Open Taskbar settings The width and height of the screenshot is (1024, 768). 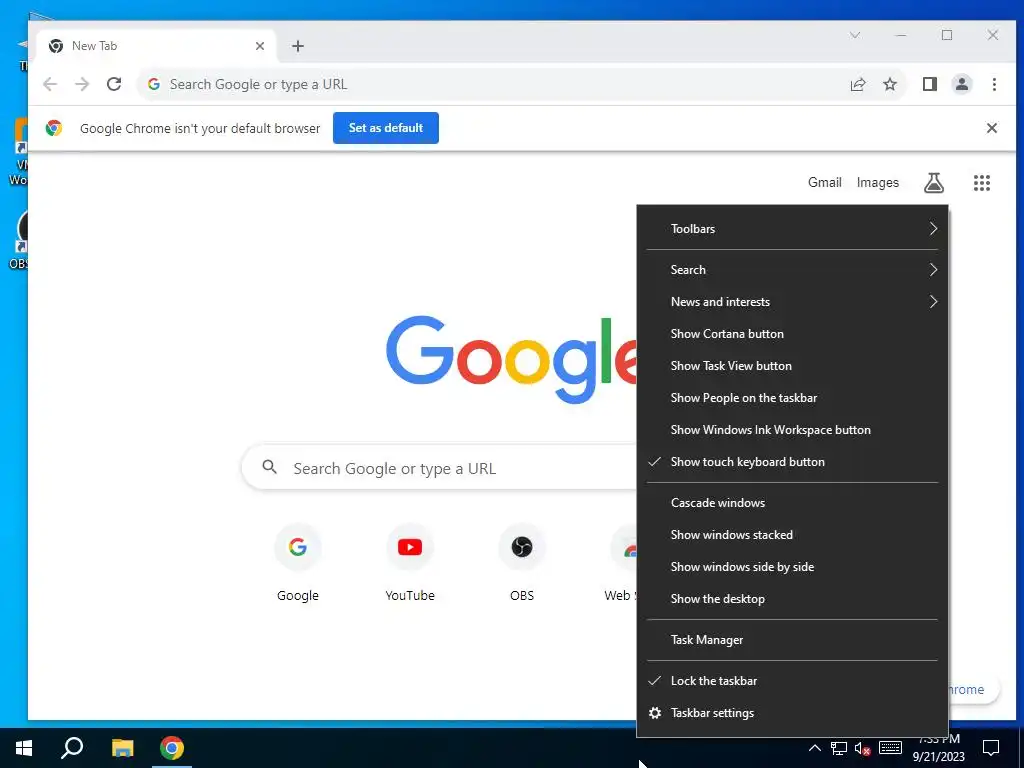coord(792,713)
